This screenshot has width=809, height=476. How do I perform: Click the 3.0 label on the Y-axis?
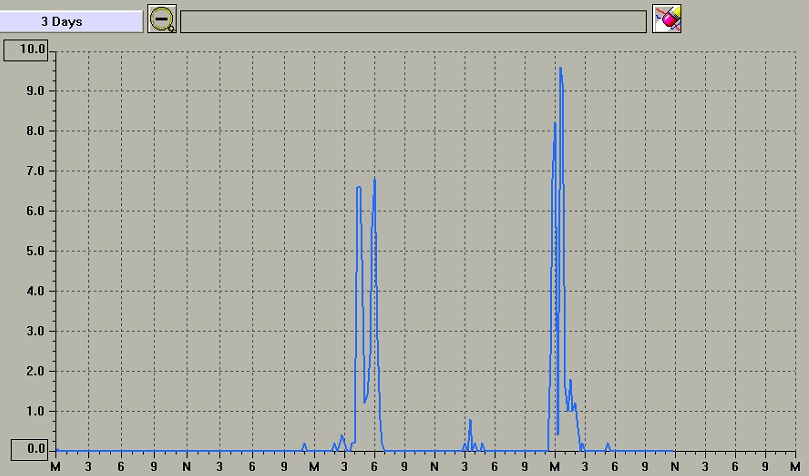(x=35, y=331)
